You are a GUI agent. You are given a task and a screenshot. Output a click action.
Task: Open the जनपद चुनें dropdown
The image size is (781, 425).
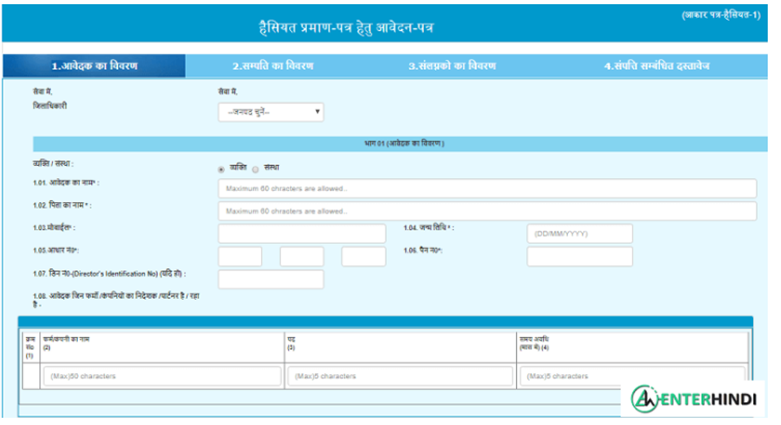click(271, 112)
